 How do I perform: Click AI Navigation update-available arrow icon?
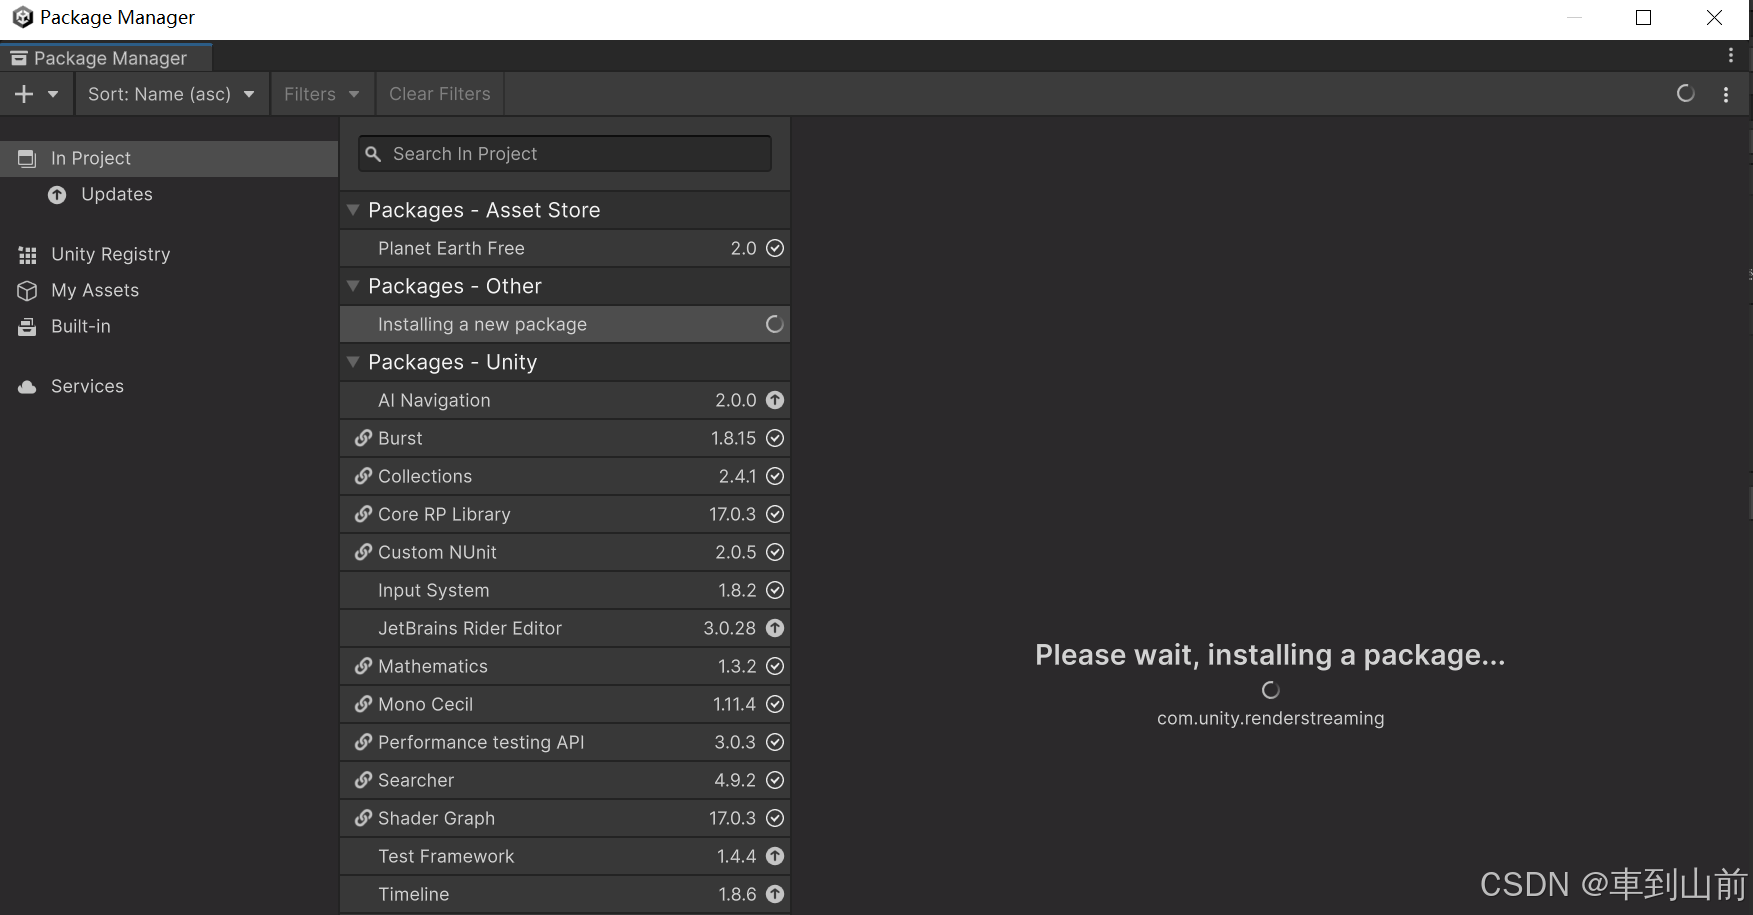[775, 400]
